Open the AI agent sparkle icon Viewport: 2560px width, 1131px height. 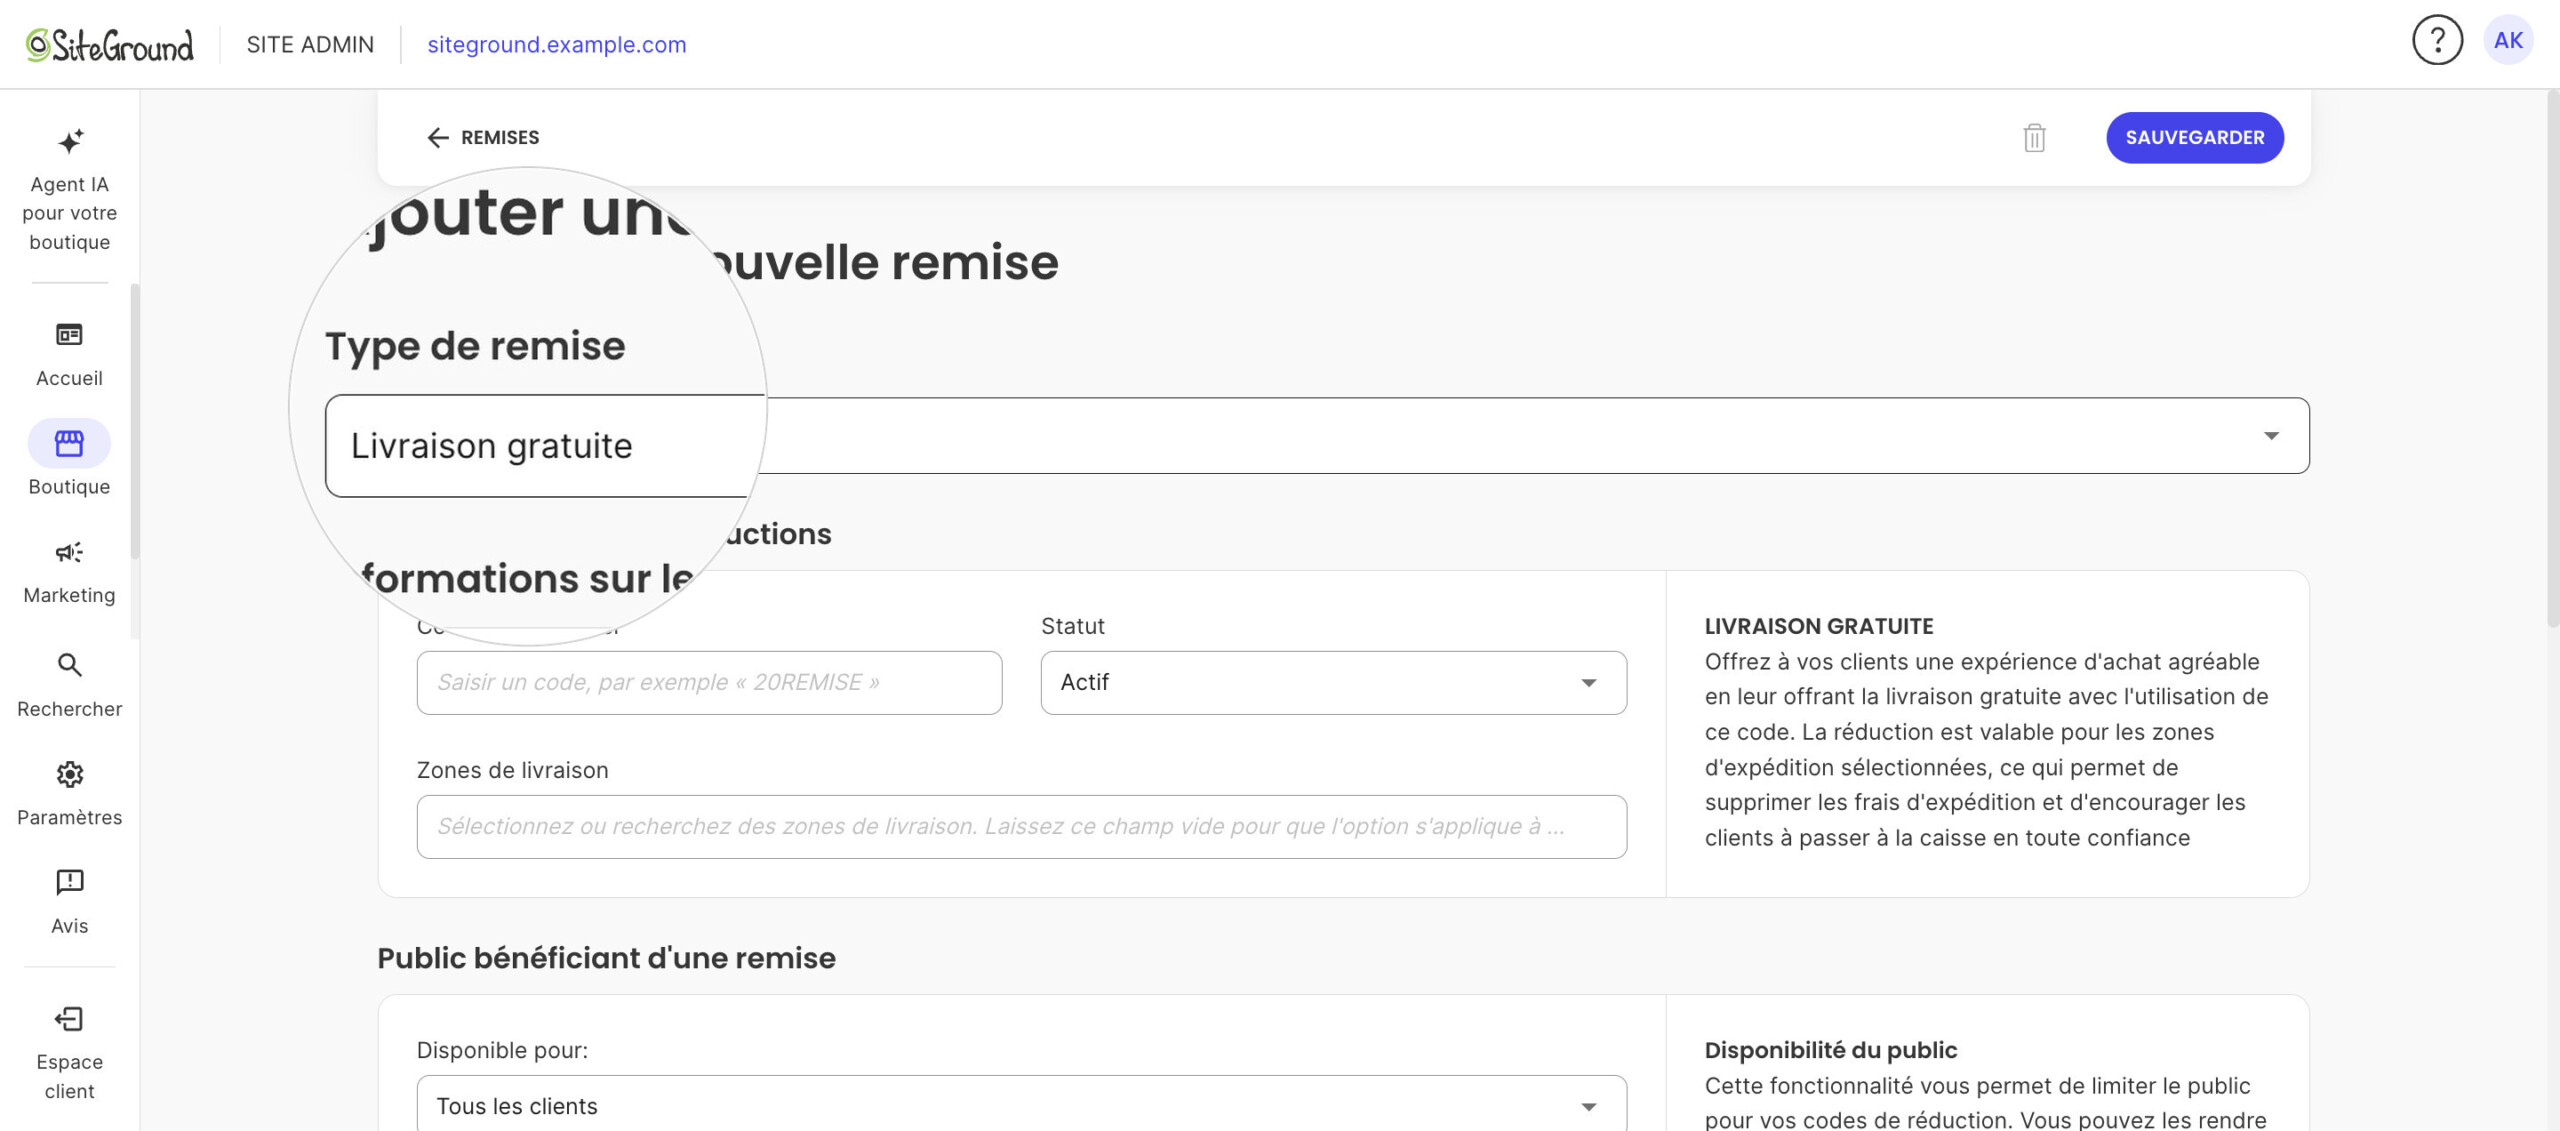point(70,141)
